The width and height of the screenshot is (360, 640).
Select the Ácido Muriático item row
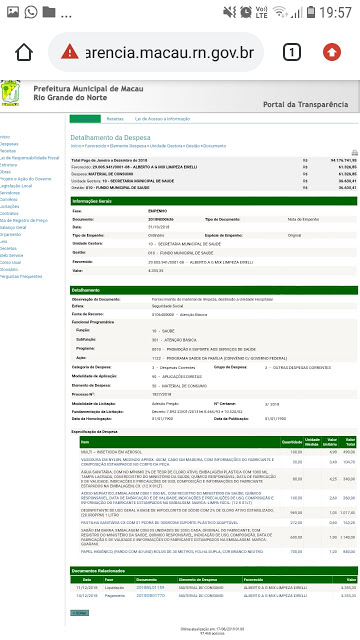click(218, 498)
